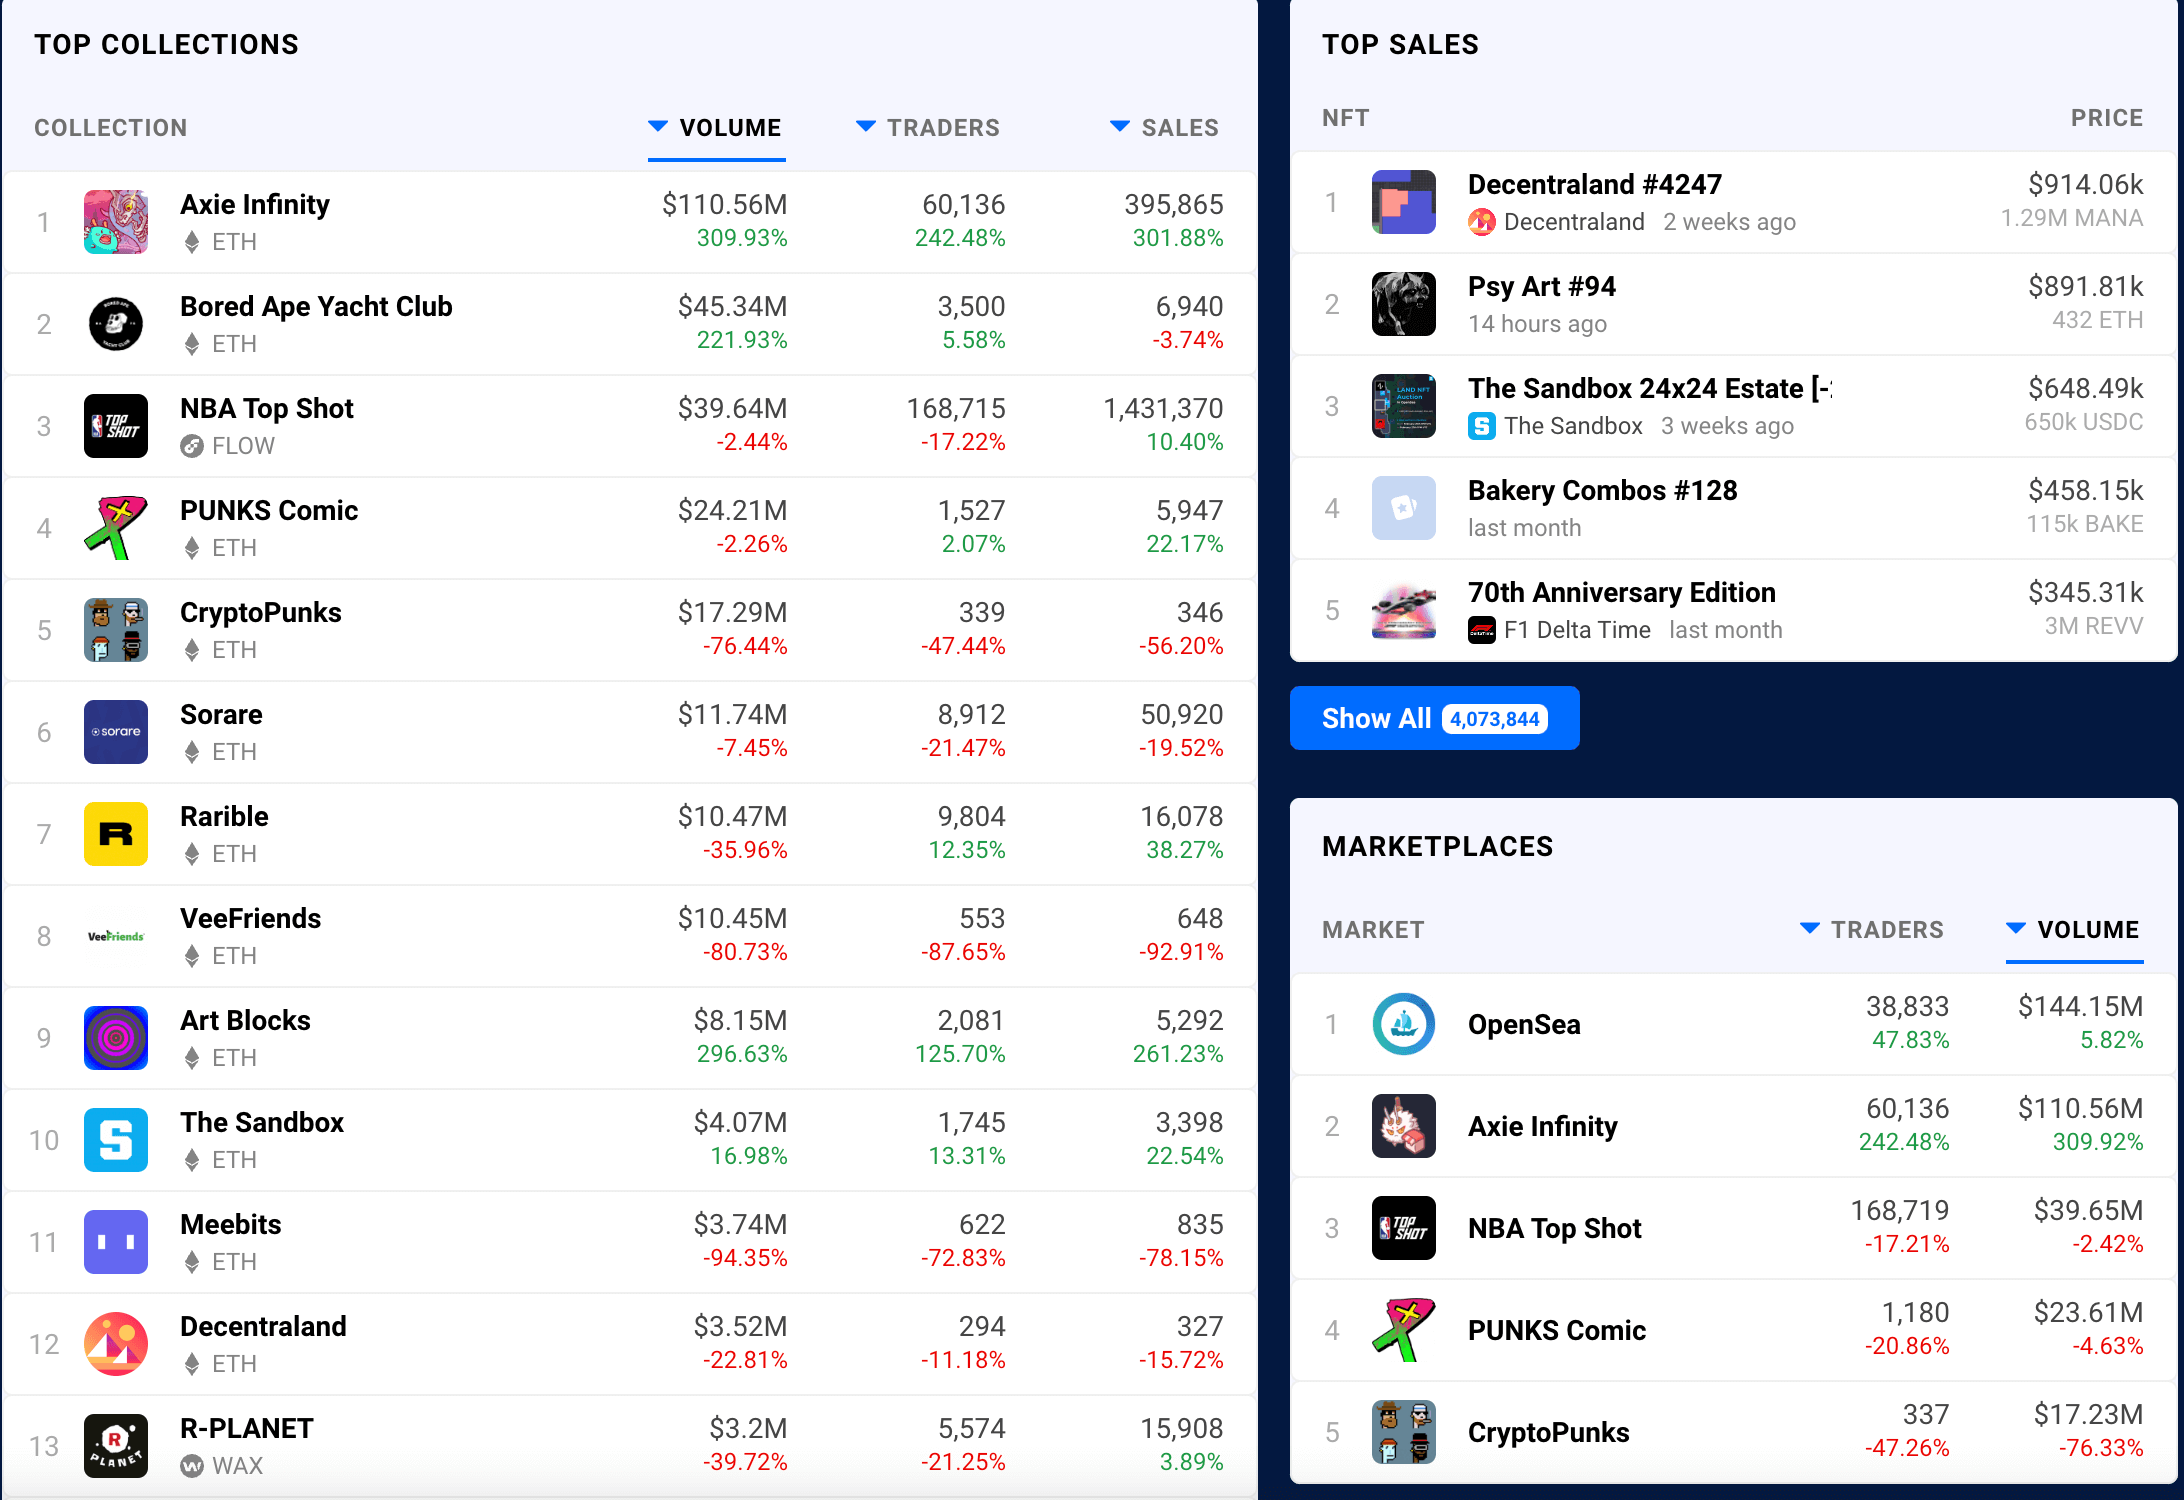Open the CryptoPunks collection name link
This screenshot has width=2184, height=1500.
pyautogui.click(x=260, y=613)
